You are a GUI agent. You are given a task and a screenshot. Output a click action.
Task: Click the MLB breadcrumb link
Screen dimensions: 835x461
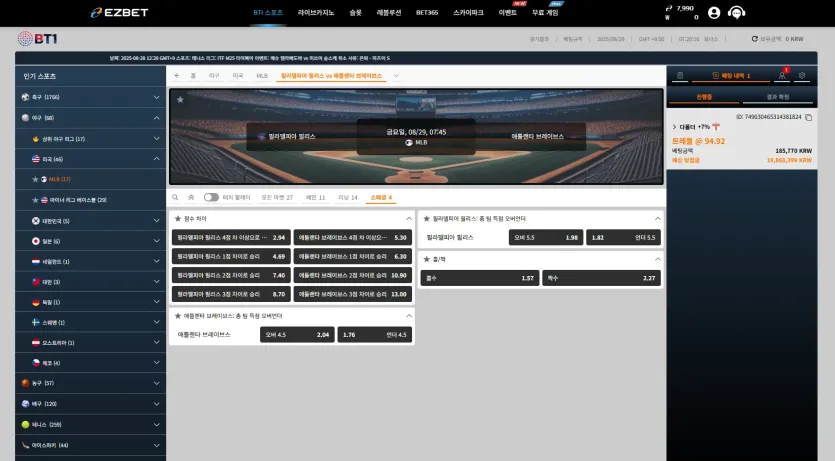click(x=262, y=76)
